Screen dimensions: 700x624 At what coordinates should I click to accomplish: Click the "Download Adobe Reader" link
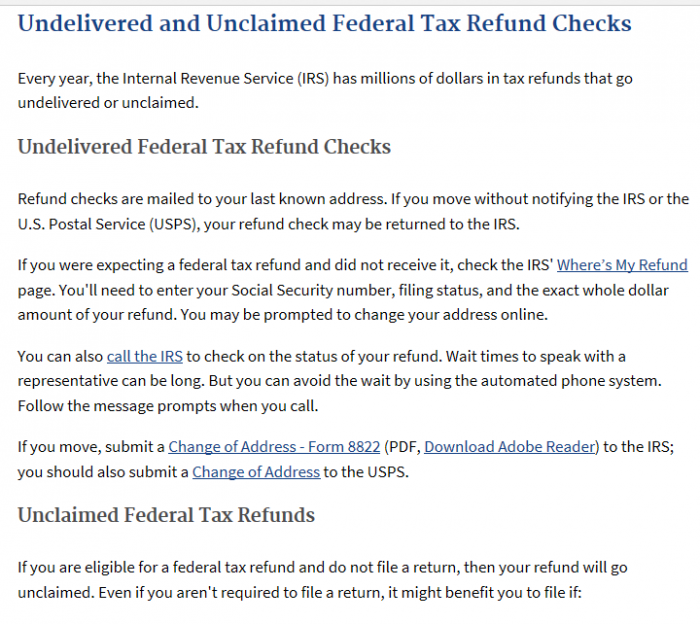511,447
